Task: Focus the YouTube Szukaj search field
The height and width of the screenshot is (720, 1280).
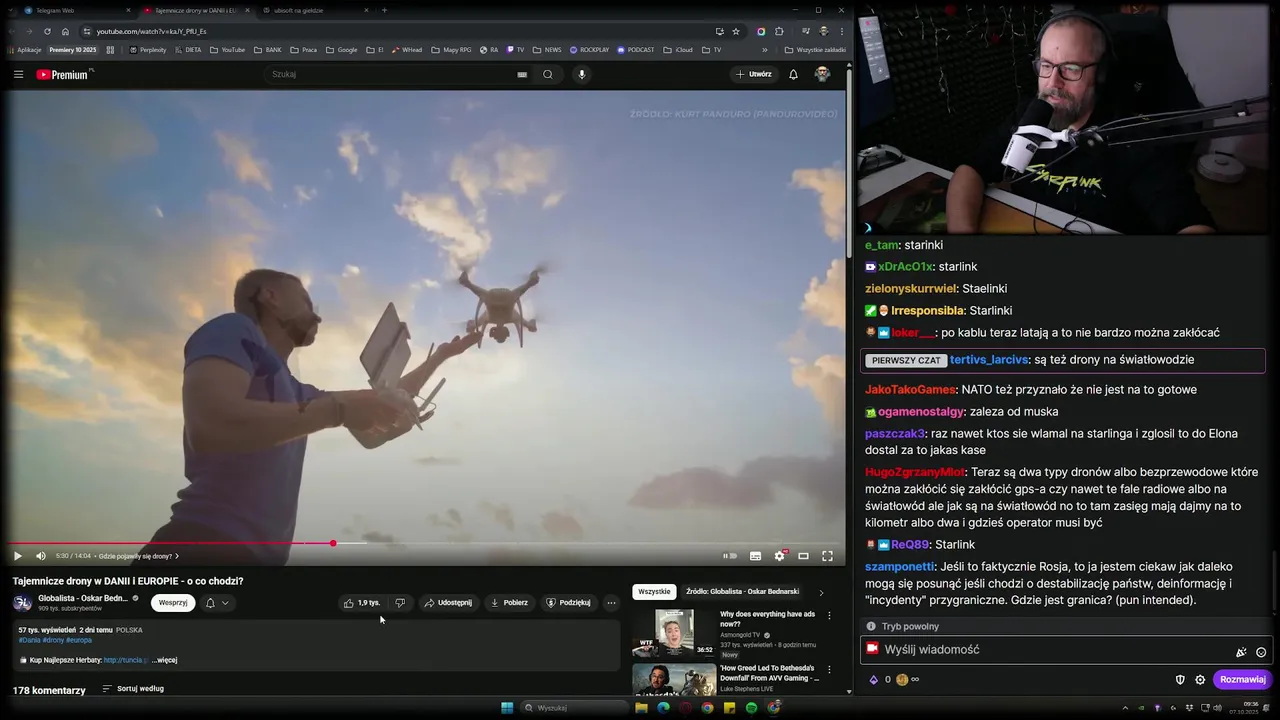Action: point(390,74)
